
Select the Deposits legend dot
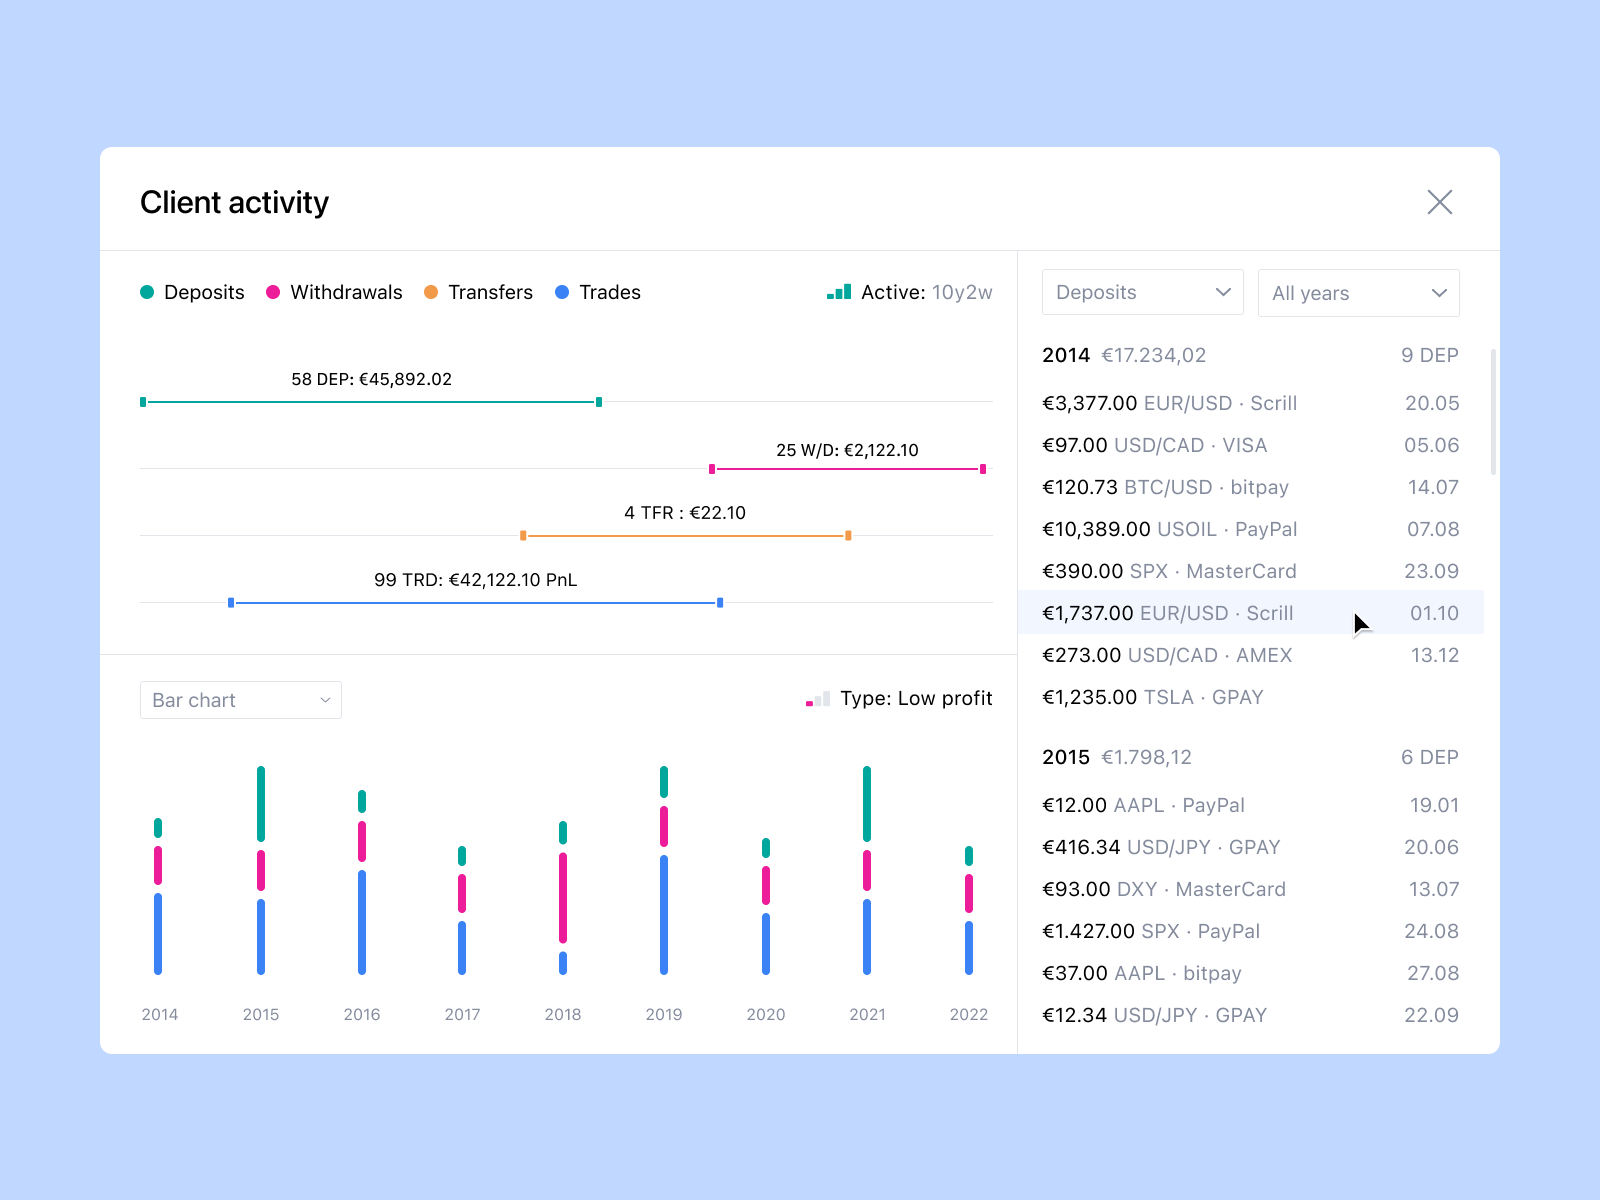coord(148,292)
